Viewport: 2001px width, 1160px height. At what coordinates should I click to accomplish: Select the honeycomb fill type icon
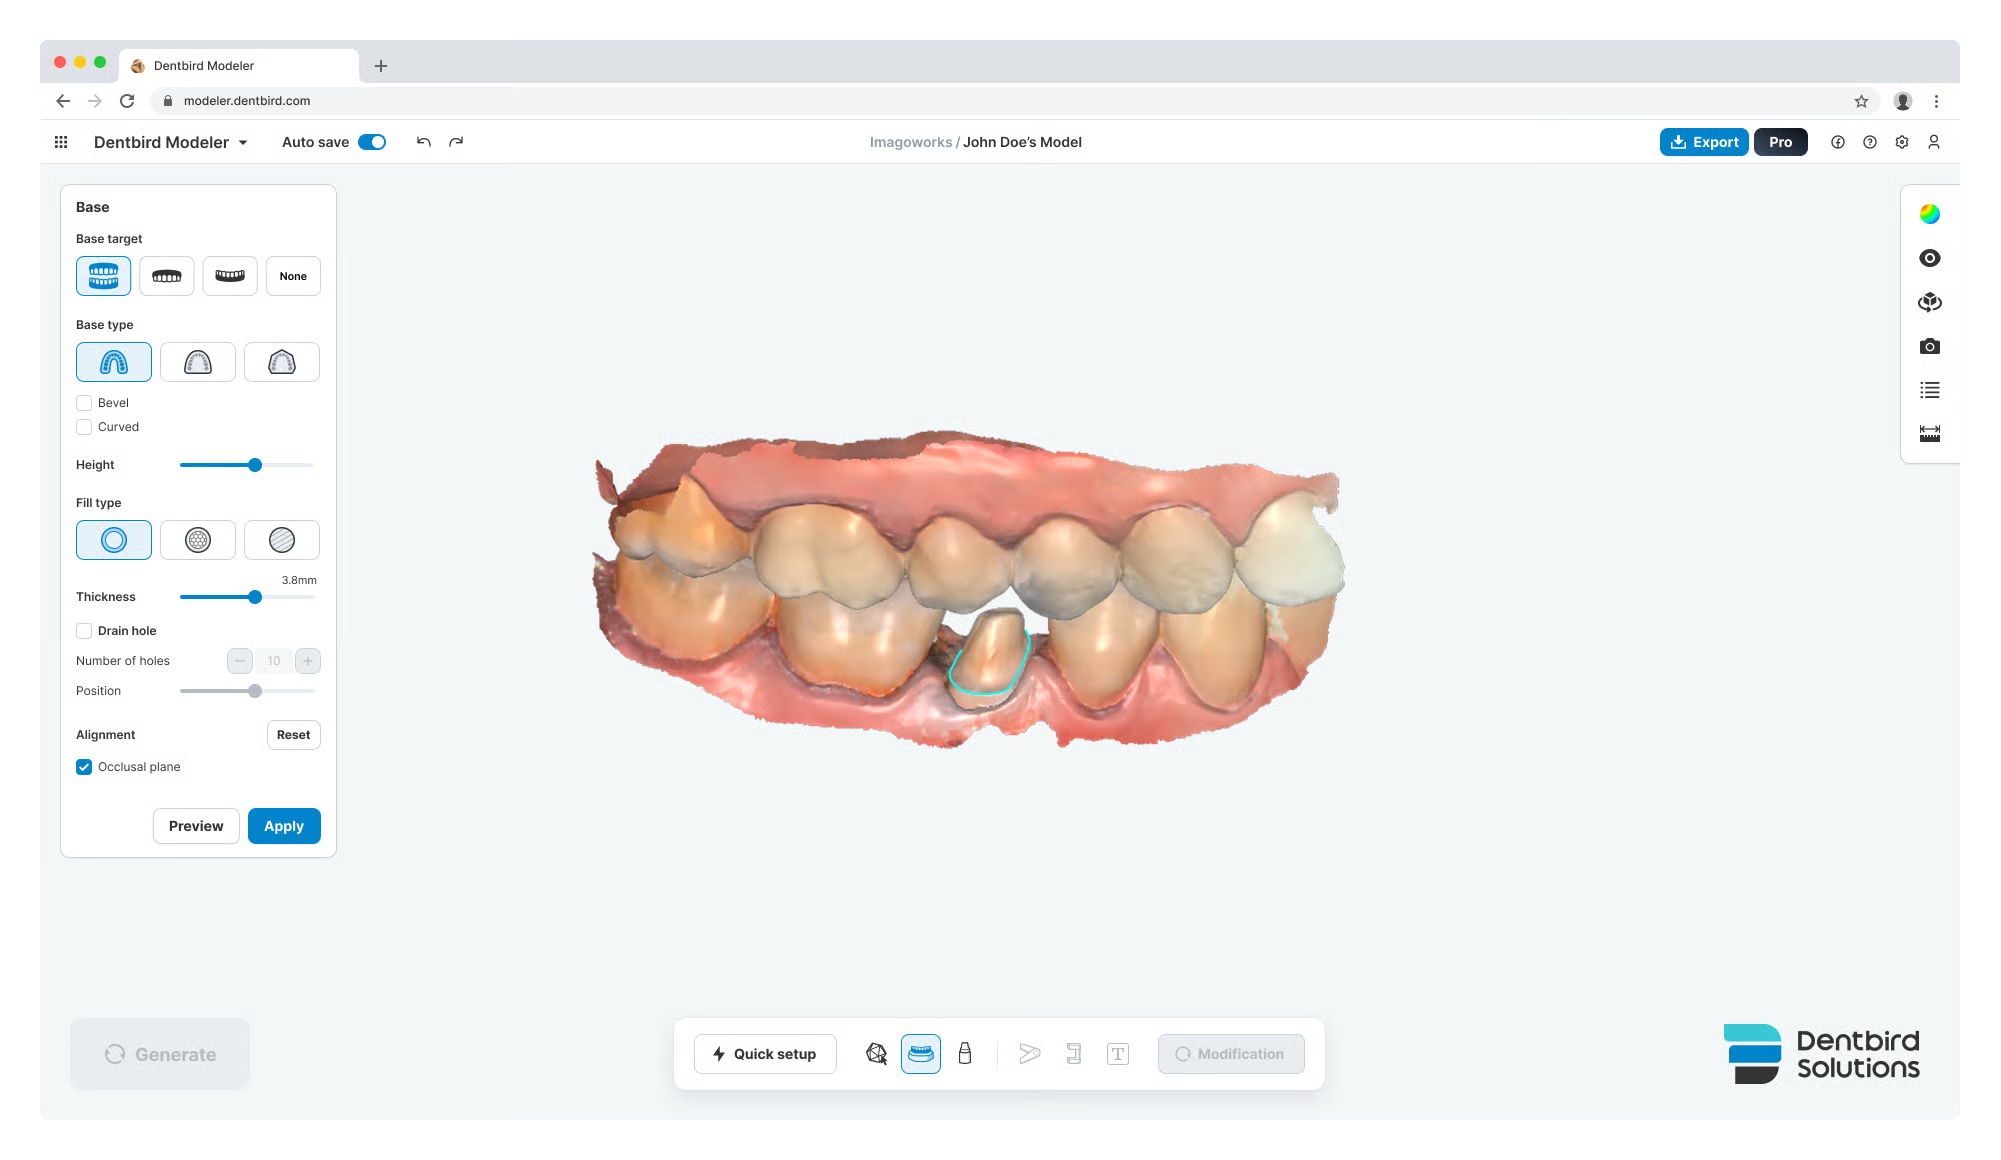tap(198, 540)
